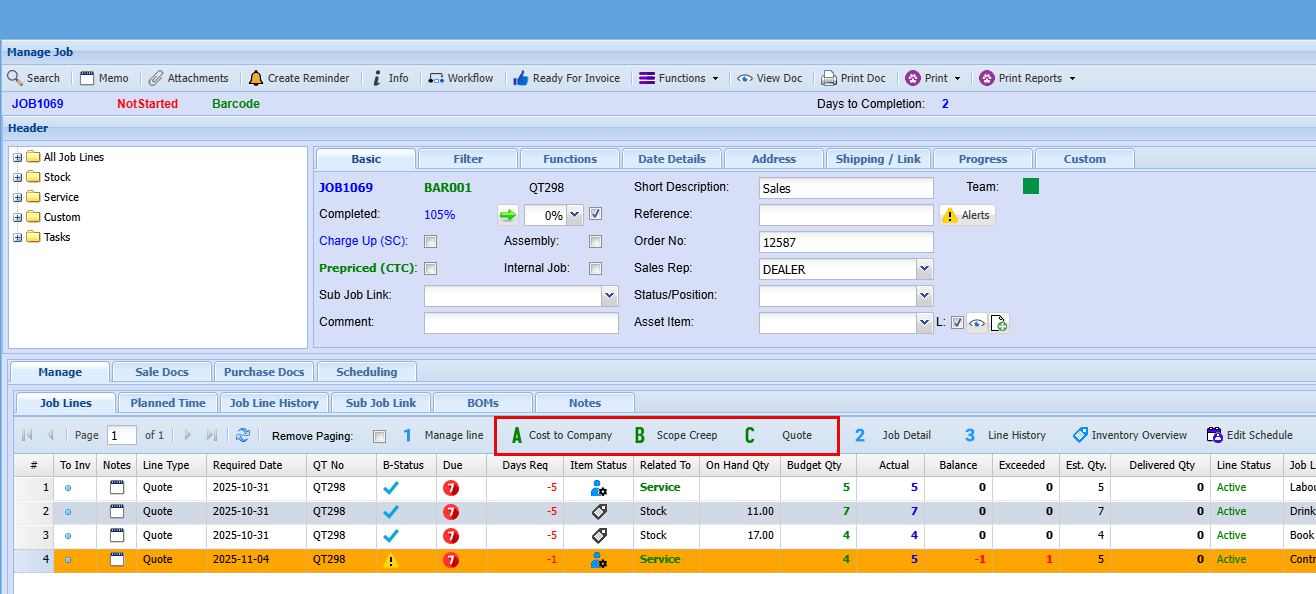Open Create Reminder bell icon
This screenshot has width=1316, height=594.
coord(256,78)
